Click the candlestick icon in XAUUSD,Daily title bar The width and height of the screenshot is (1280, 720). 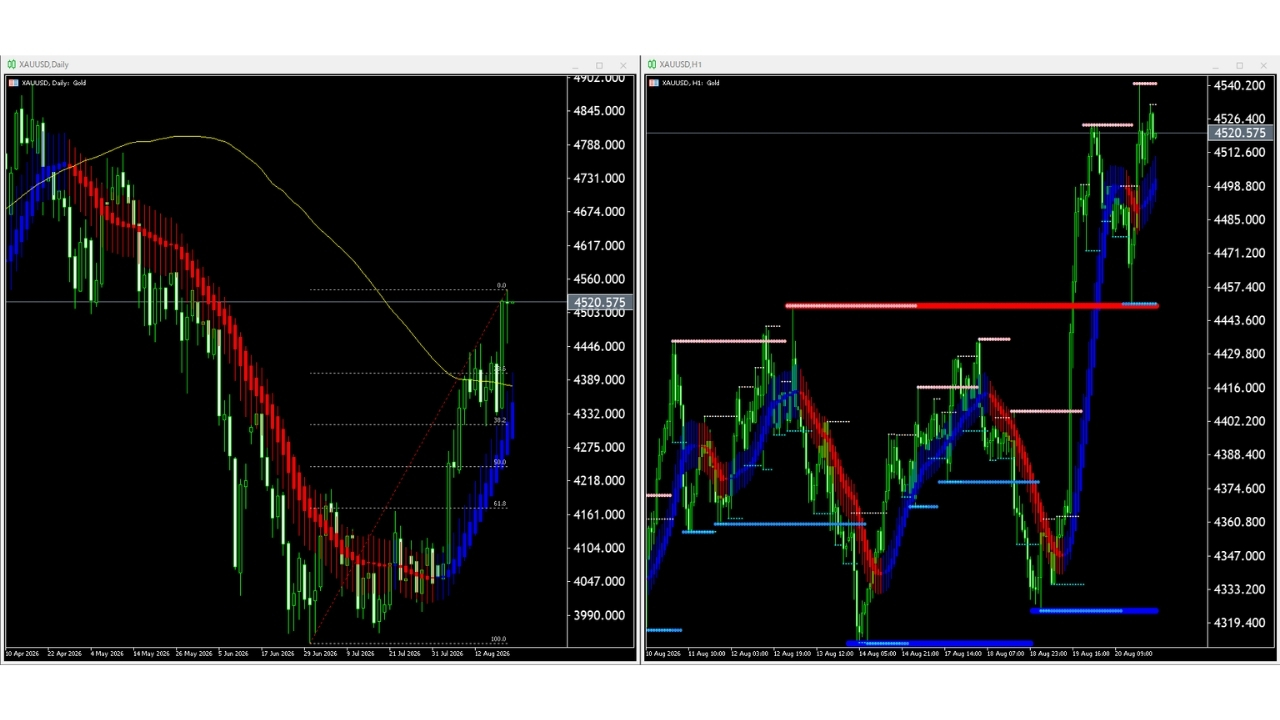coord(12,65)
